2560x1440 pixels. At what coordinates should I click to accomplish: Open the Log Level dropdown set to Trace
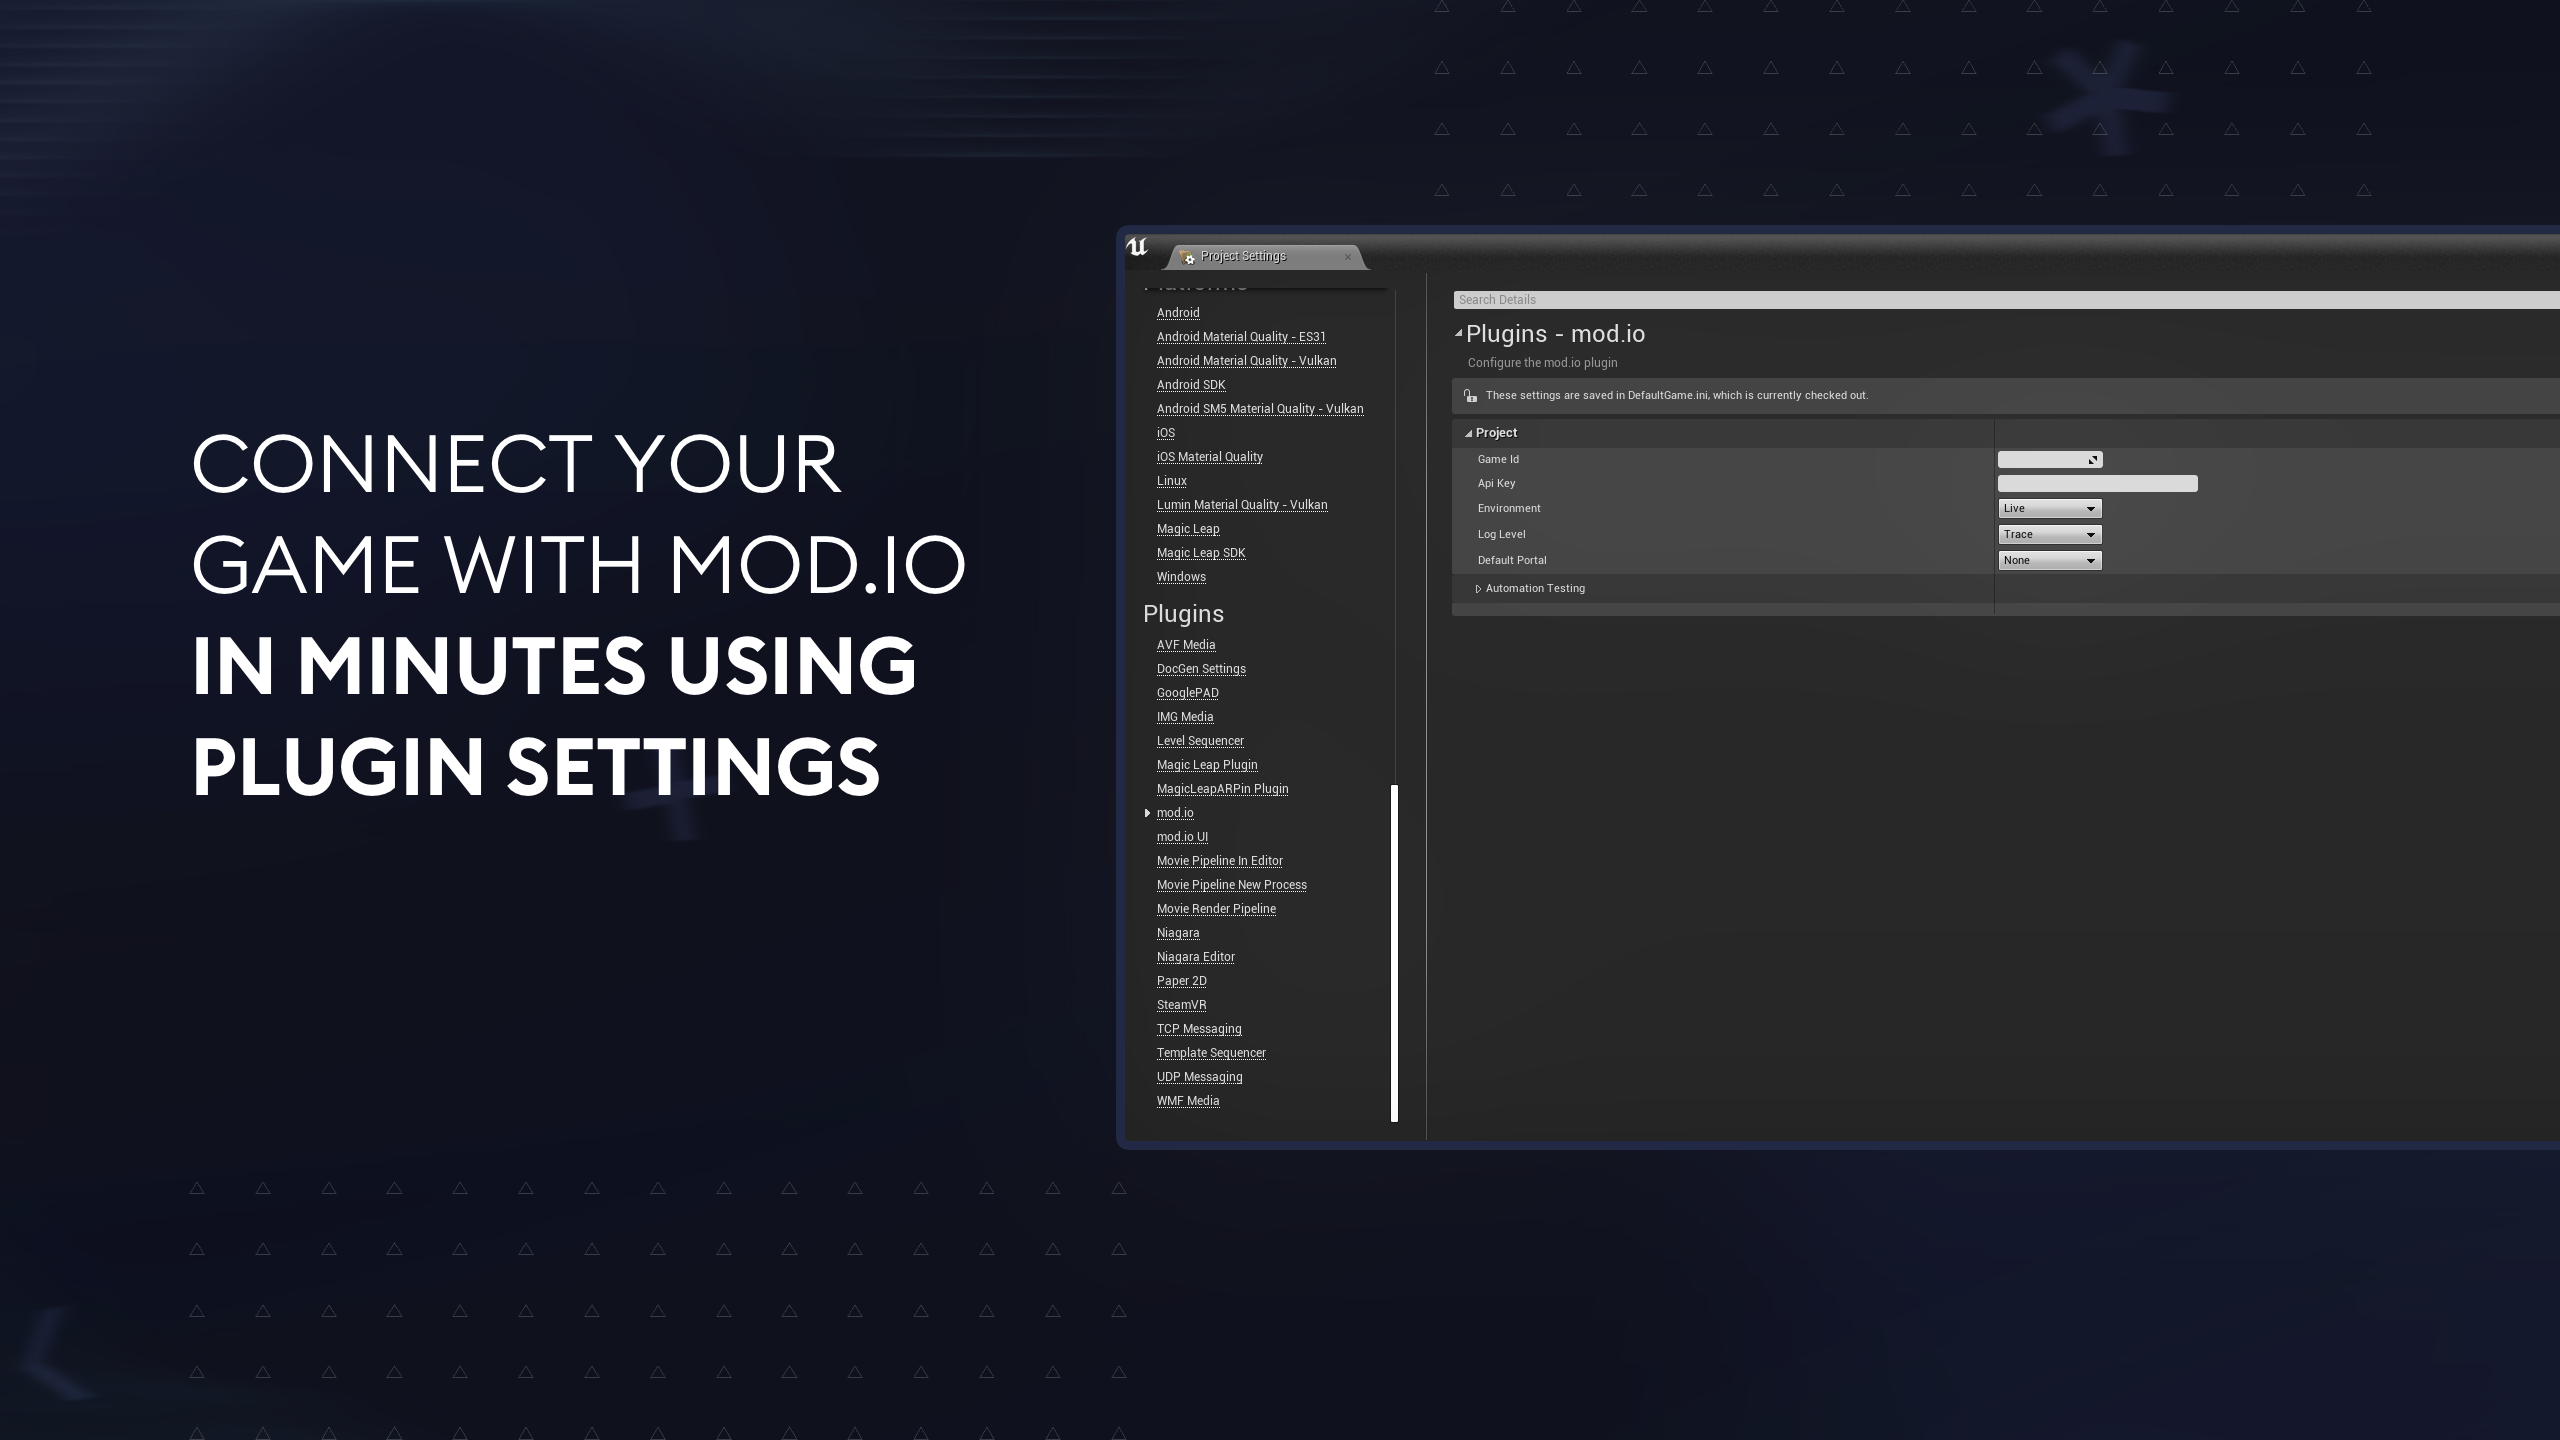click(x=2049, y=535)
